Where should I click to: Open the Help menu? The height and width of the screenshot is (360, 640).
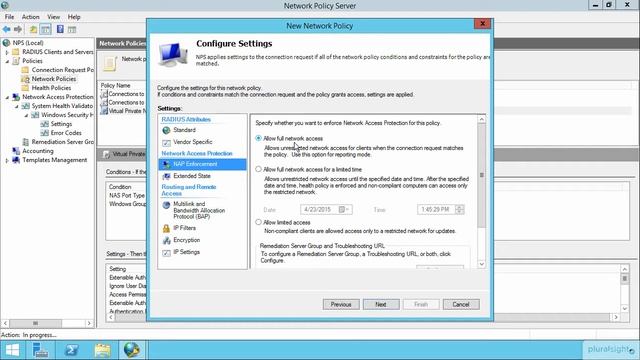click(x=74, y=17)
